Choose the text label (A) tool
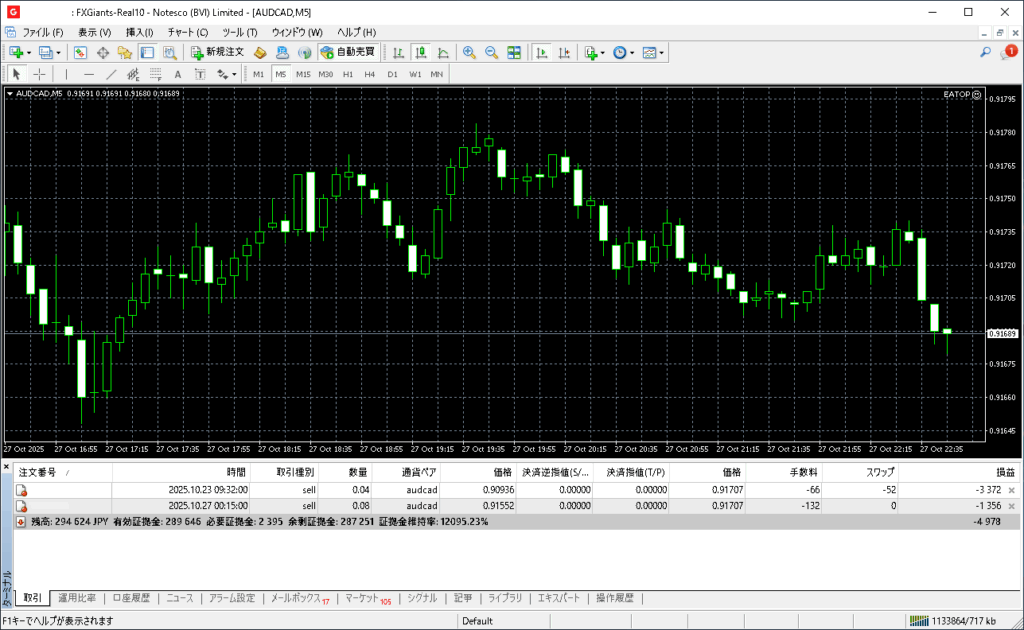This screenshot has height=630, width=1024. click(x=178, y=74)
